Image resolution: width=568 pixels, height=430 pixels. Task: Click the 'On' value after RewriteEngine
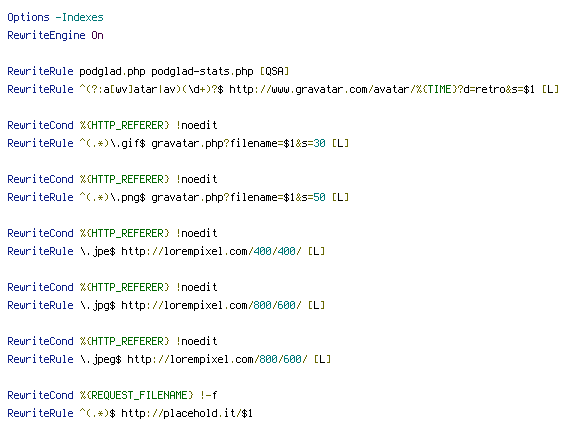pyautogui.click(x=97, y=36)
